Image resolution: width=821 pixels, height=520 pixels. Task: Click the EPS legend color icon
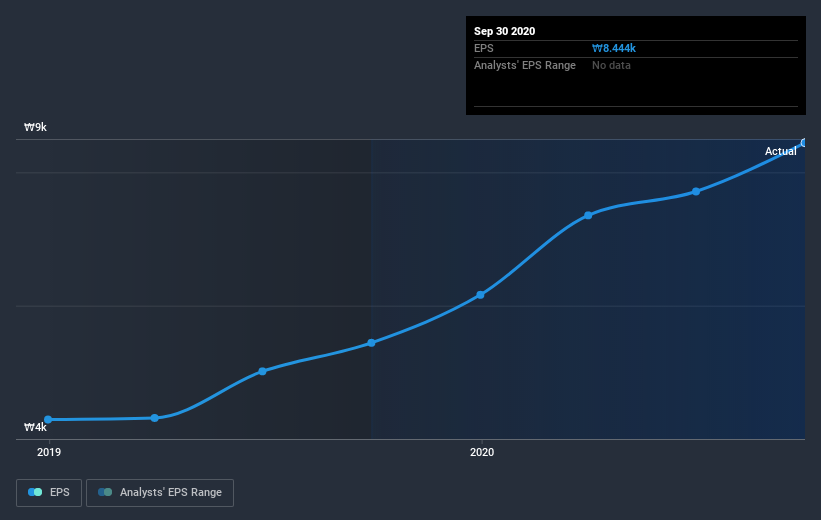pyautogui.click(x=35, y=492)
